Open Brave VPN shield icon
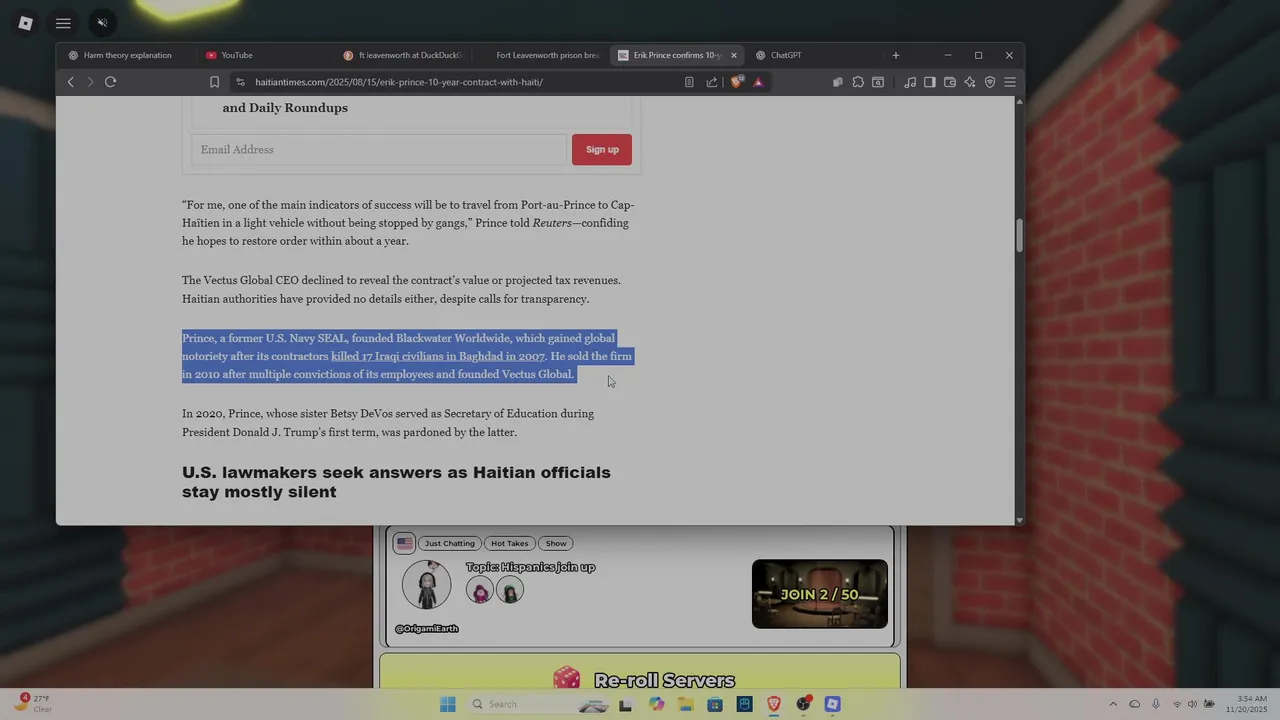Screen dimensions: 1280x720 tap(990, 82)
